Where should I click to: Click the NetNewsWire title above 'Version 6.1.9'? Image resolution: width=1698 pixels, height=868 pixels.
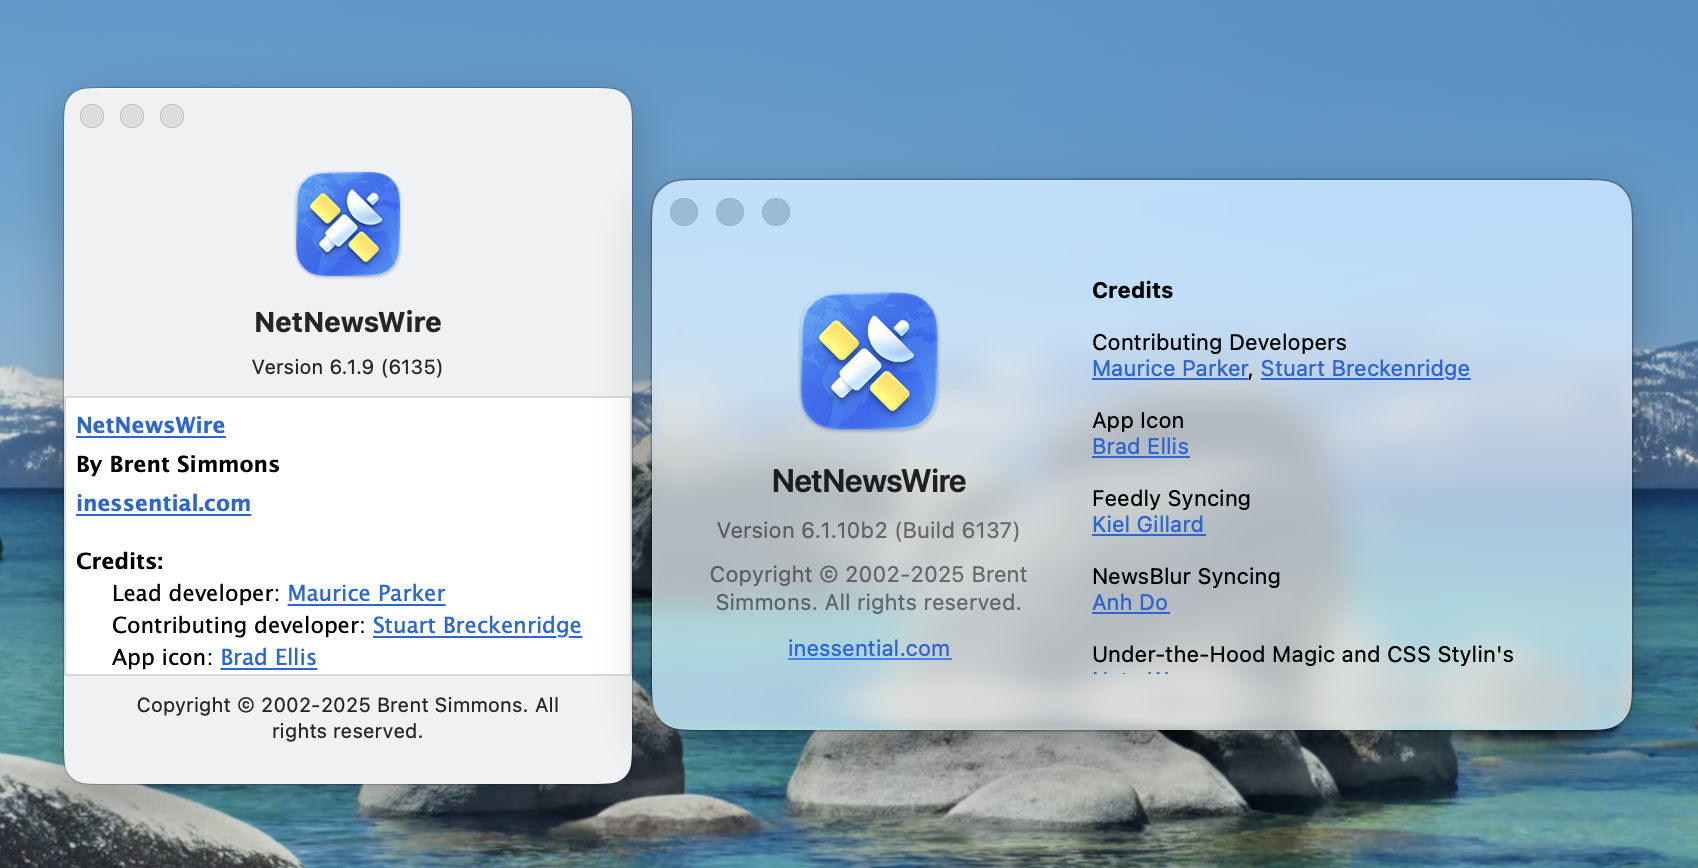coord(348,322)
